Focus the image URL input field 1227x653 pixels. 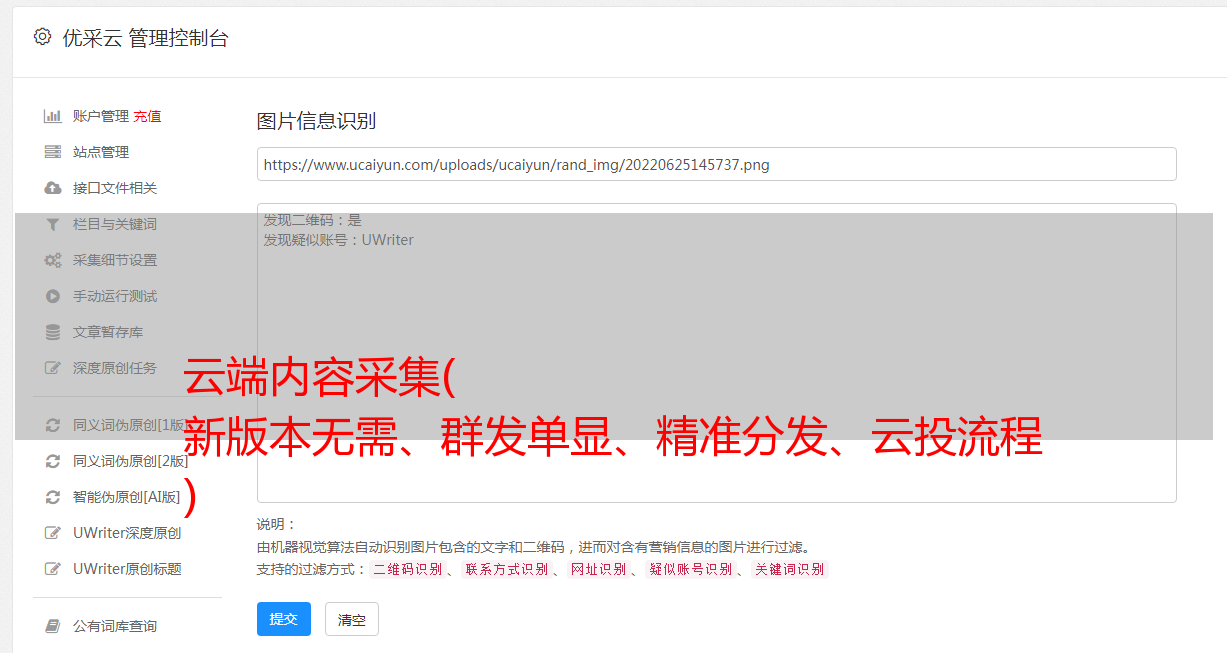click(x=716, y=164)
